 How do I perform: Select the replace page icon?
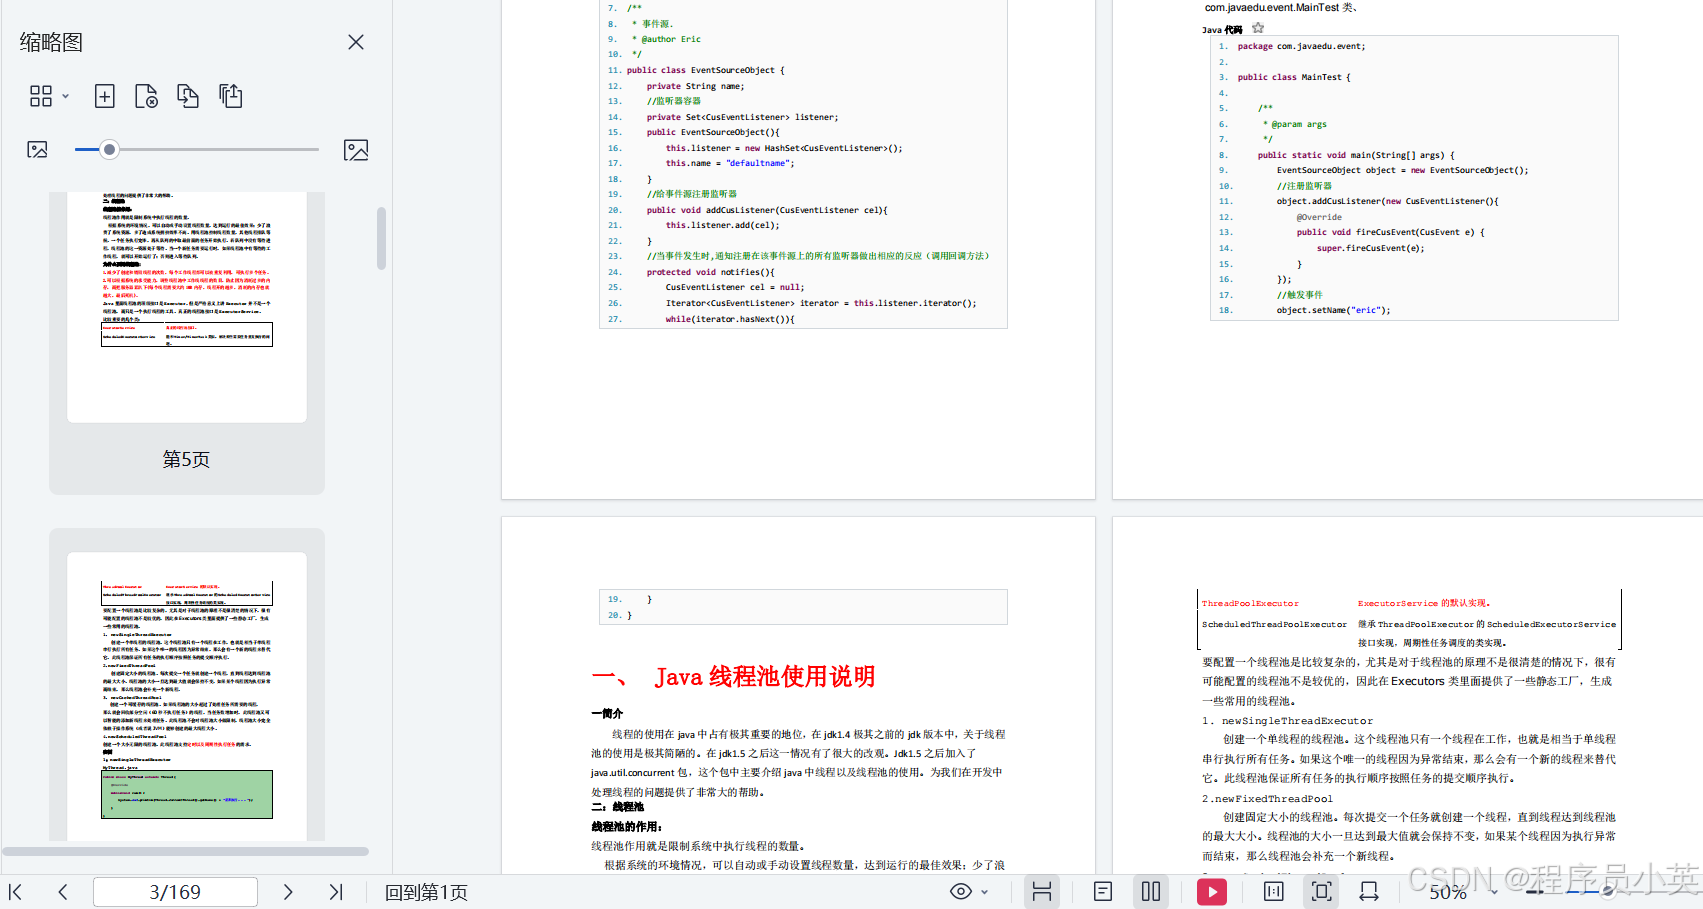(188, 96)
